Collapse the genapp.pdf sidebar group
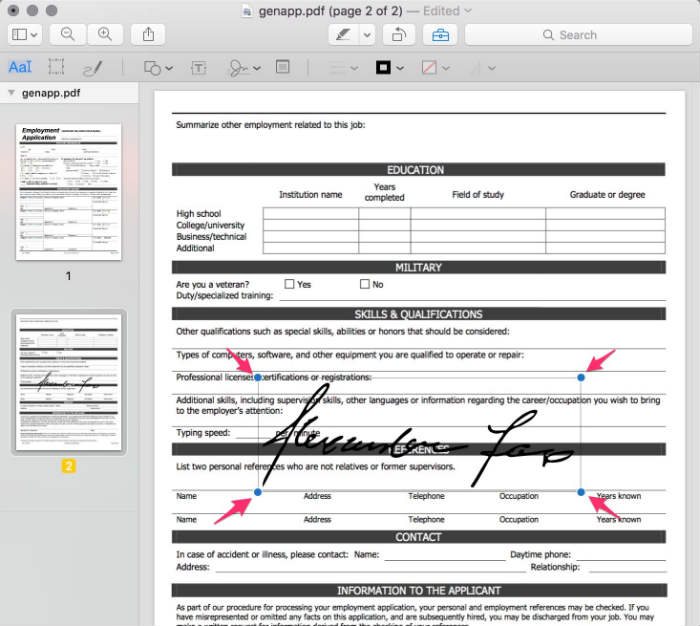The image size is (700, 626). pyautogui.click(x=11, y=93)
